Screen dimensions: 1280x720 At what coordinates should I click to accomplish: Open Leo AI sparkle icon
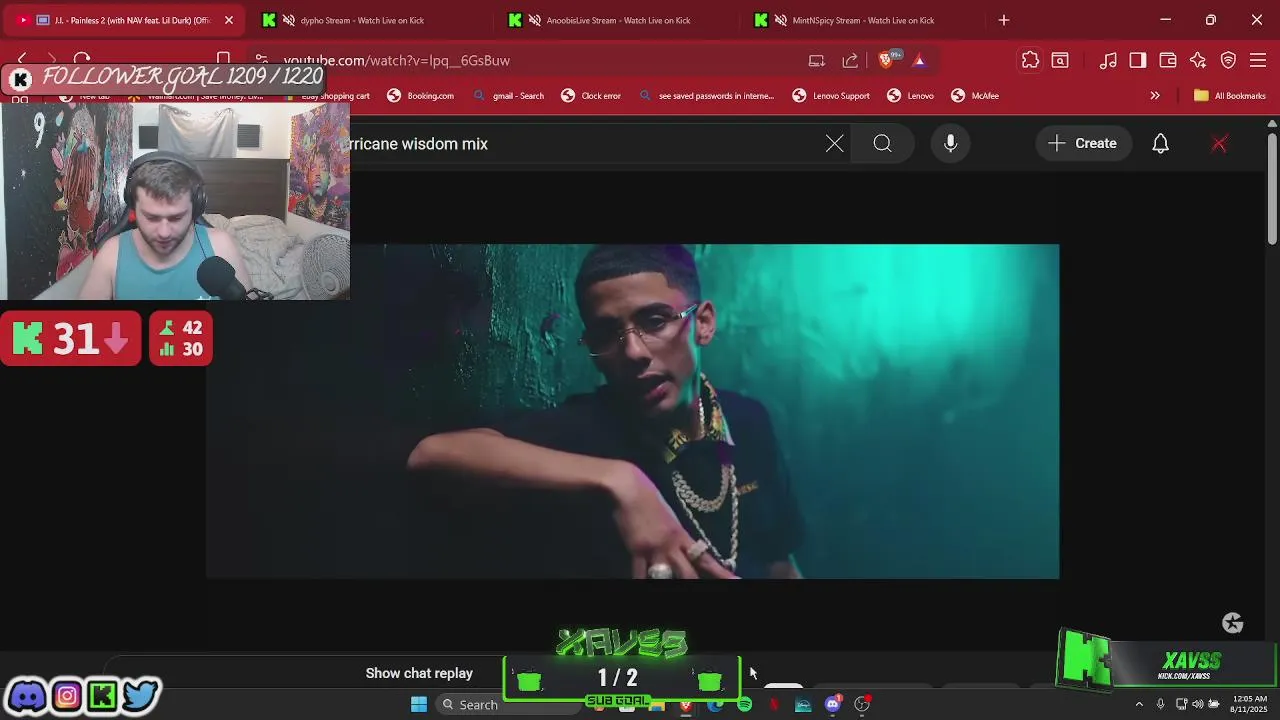[x=1198, y=60]
